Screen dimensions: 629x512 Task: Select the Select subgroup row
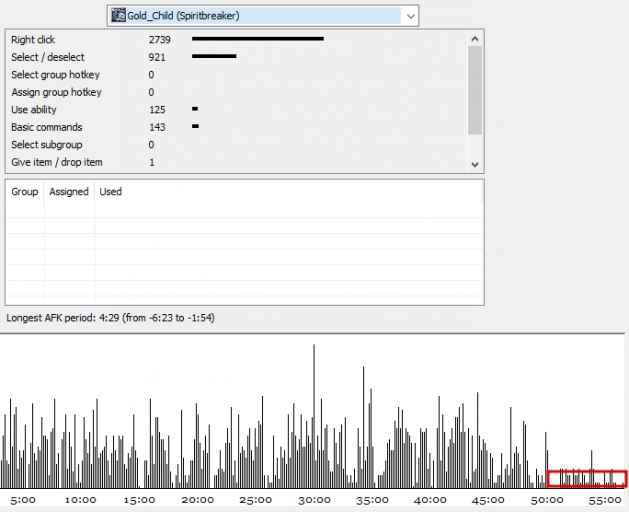tap(236, 145)
